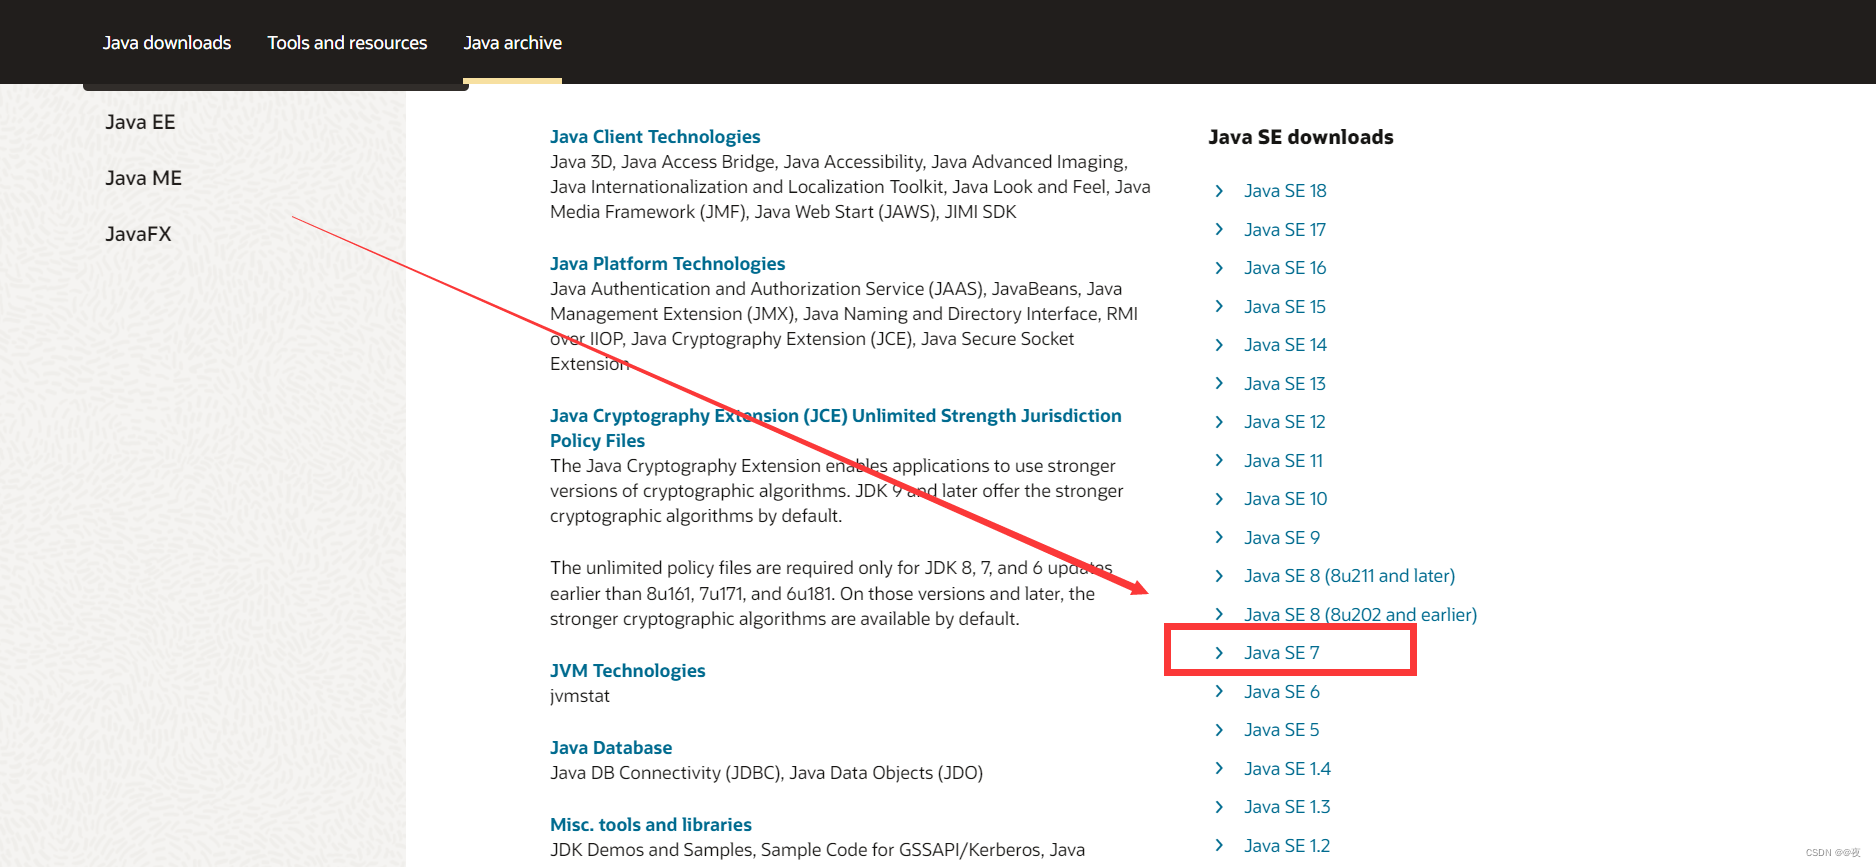Click the Java SE 17 link

(1285, 230)
